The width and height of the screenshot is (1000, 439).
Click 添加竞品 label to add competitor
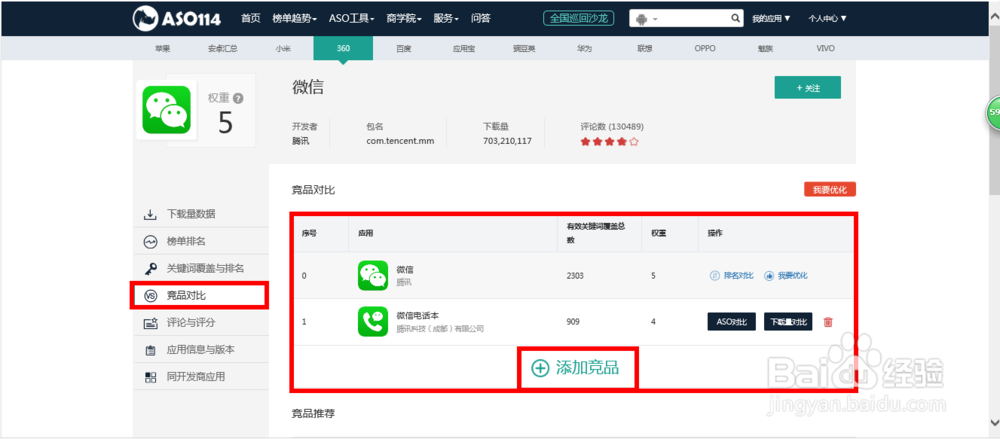[x=587, y=368]
